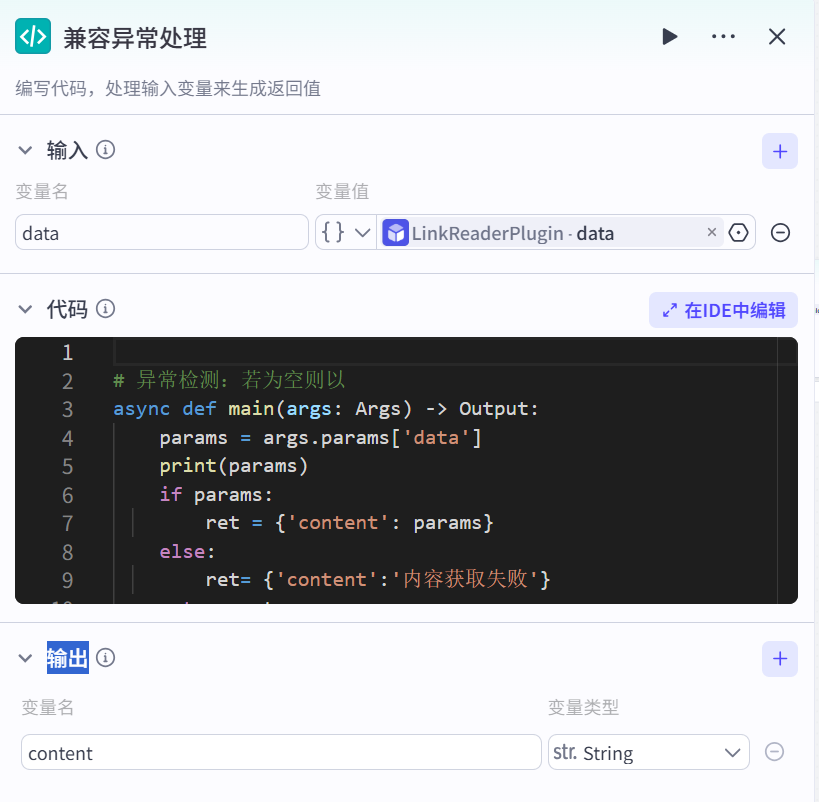
Task: Open the String variable type dropdown
Action: tap(648, 753)
